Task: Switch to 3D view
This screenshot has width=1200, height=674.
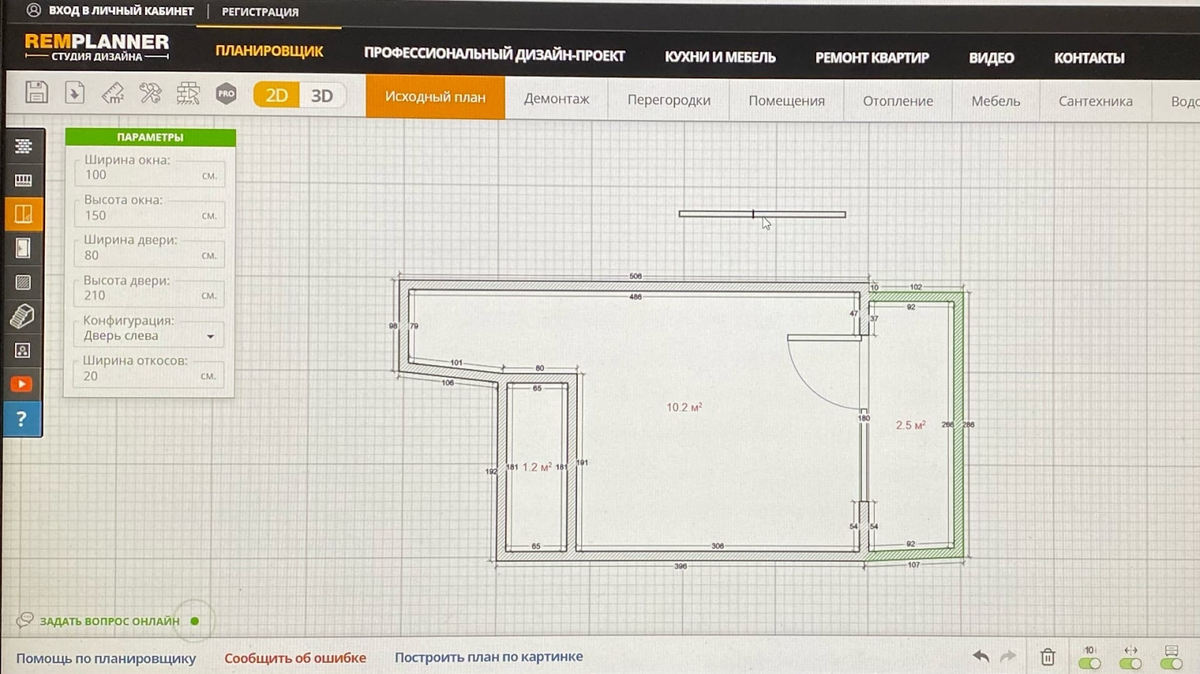Action: 322,95
